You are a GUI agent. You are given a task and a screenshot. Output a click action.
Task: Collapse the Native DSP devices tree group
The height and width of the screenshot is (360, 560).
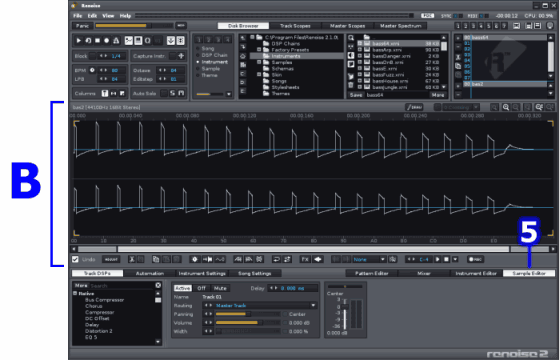[x=75, y=294]
